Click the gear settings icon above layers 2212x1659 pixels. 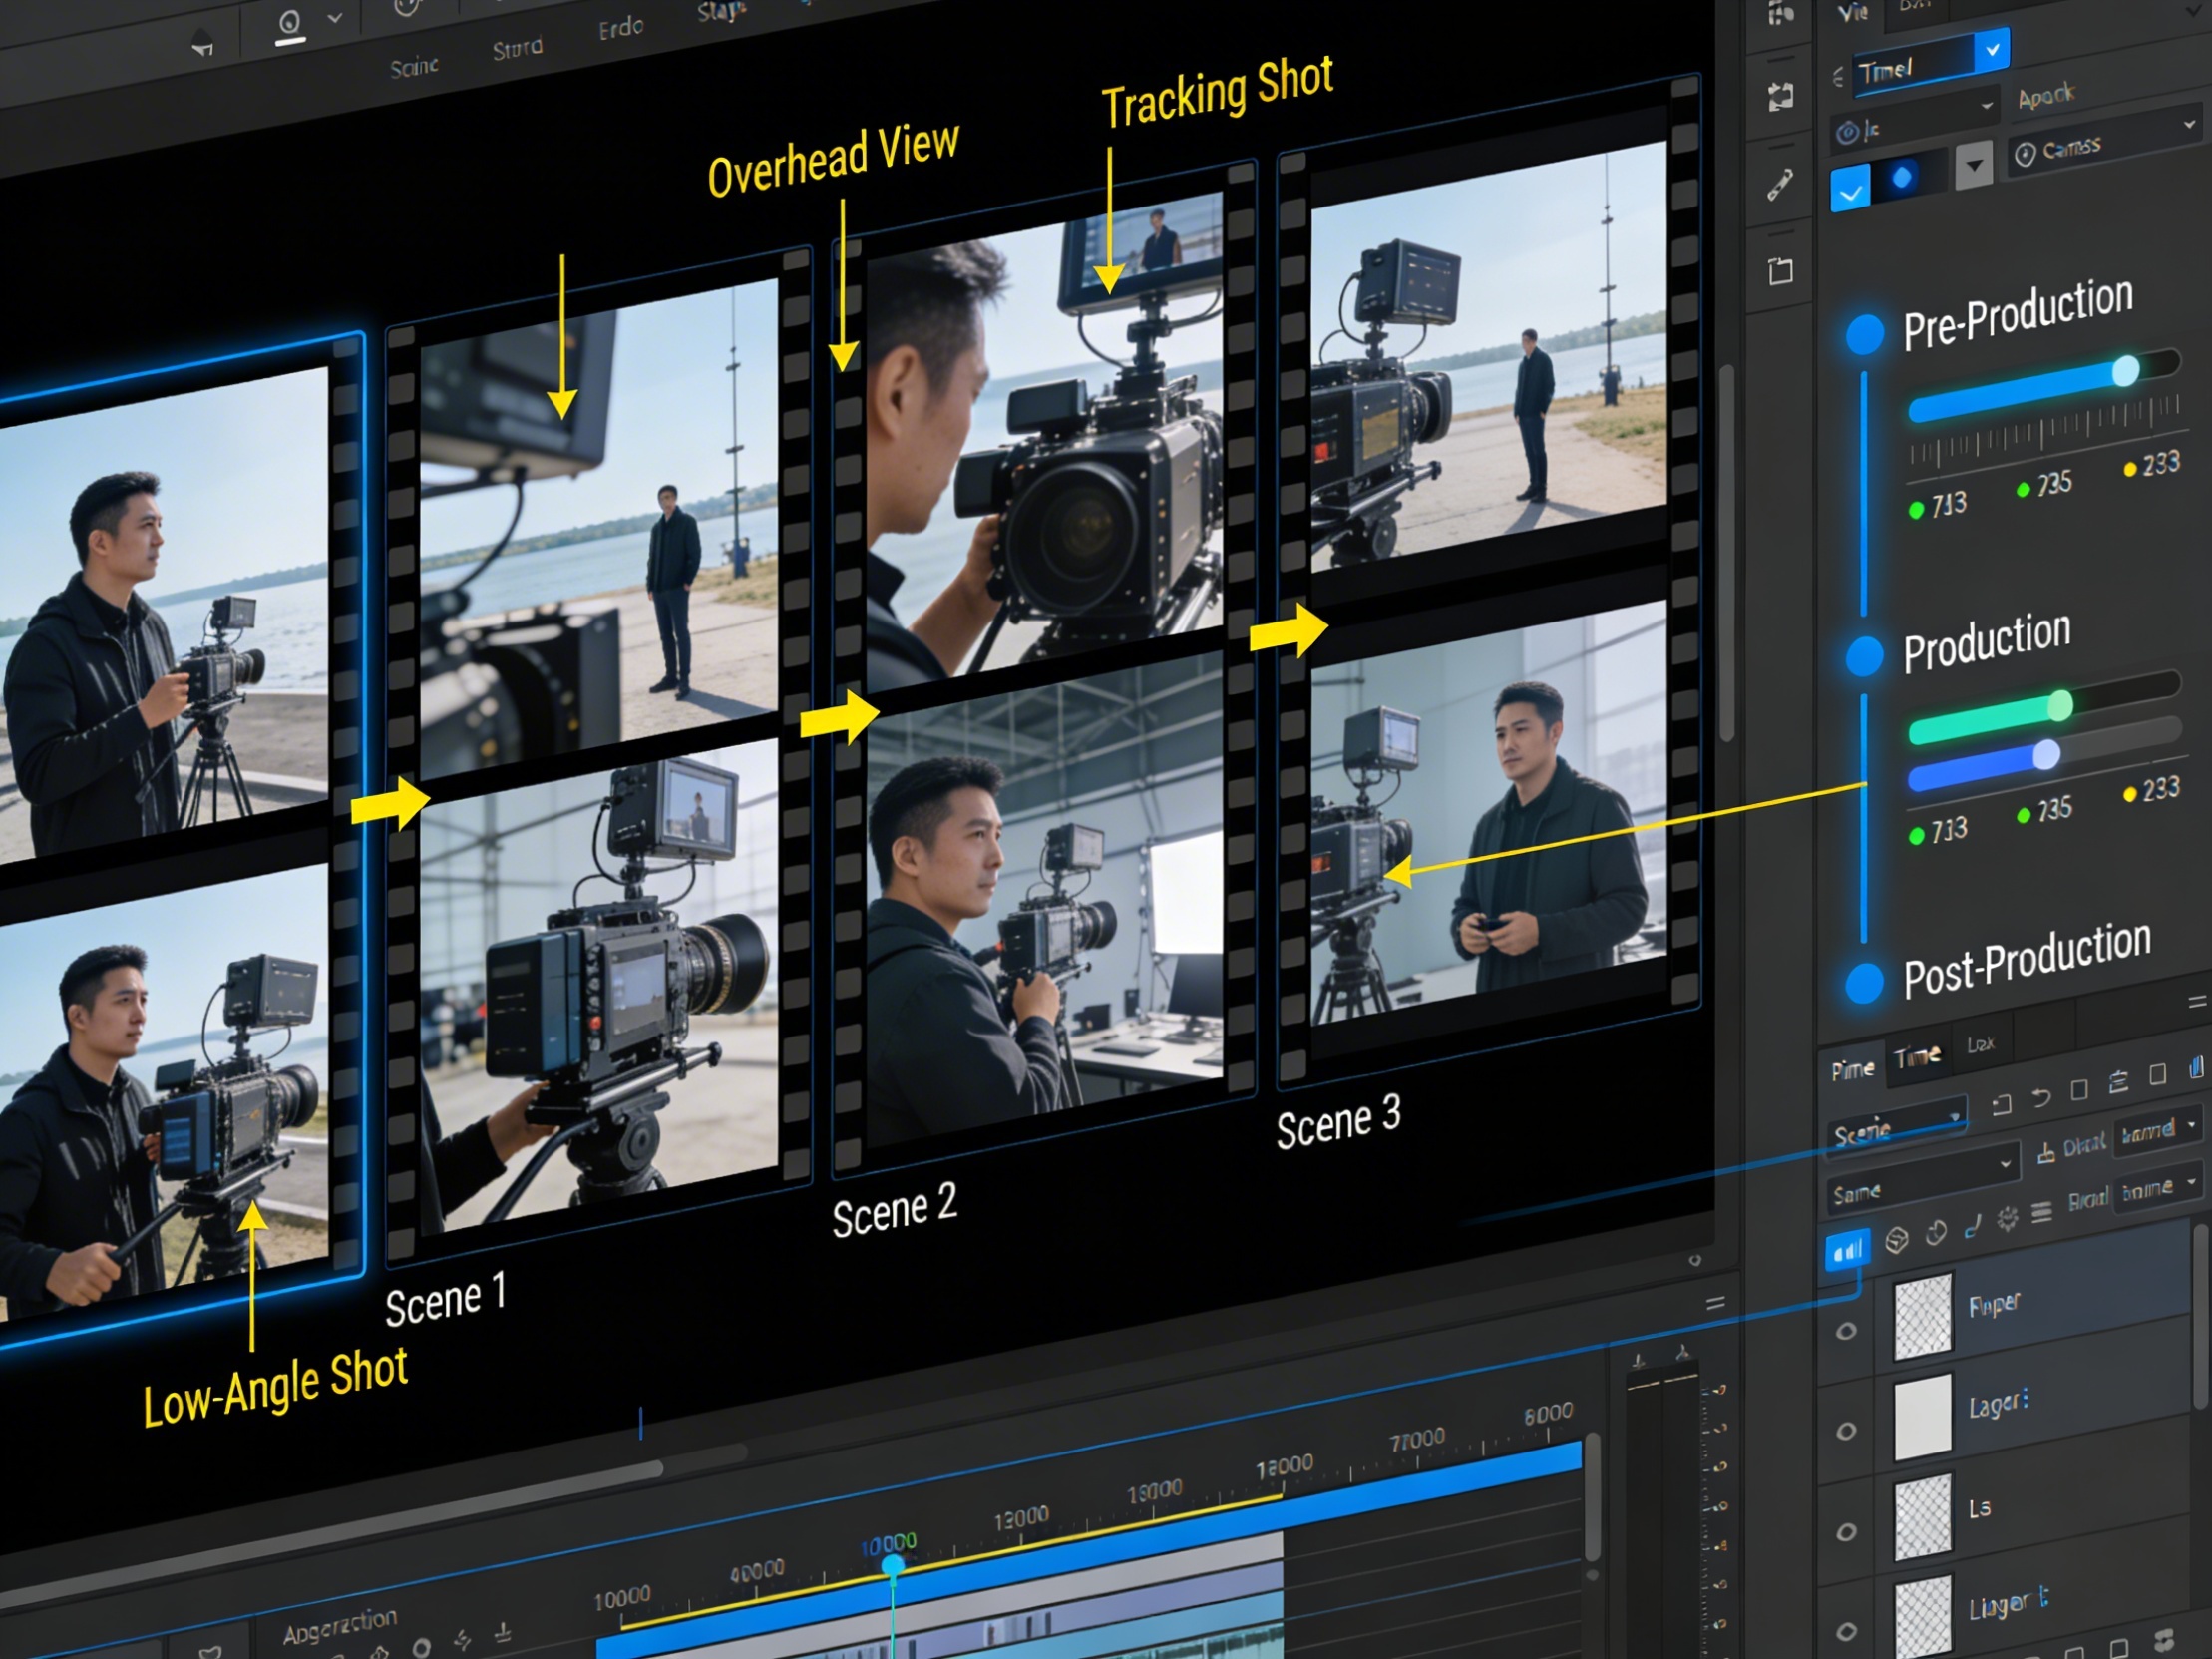pyautogui.click(x=2007, y=1218)
